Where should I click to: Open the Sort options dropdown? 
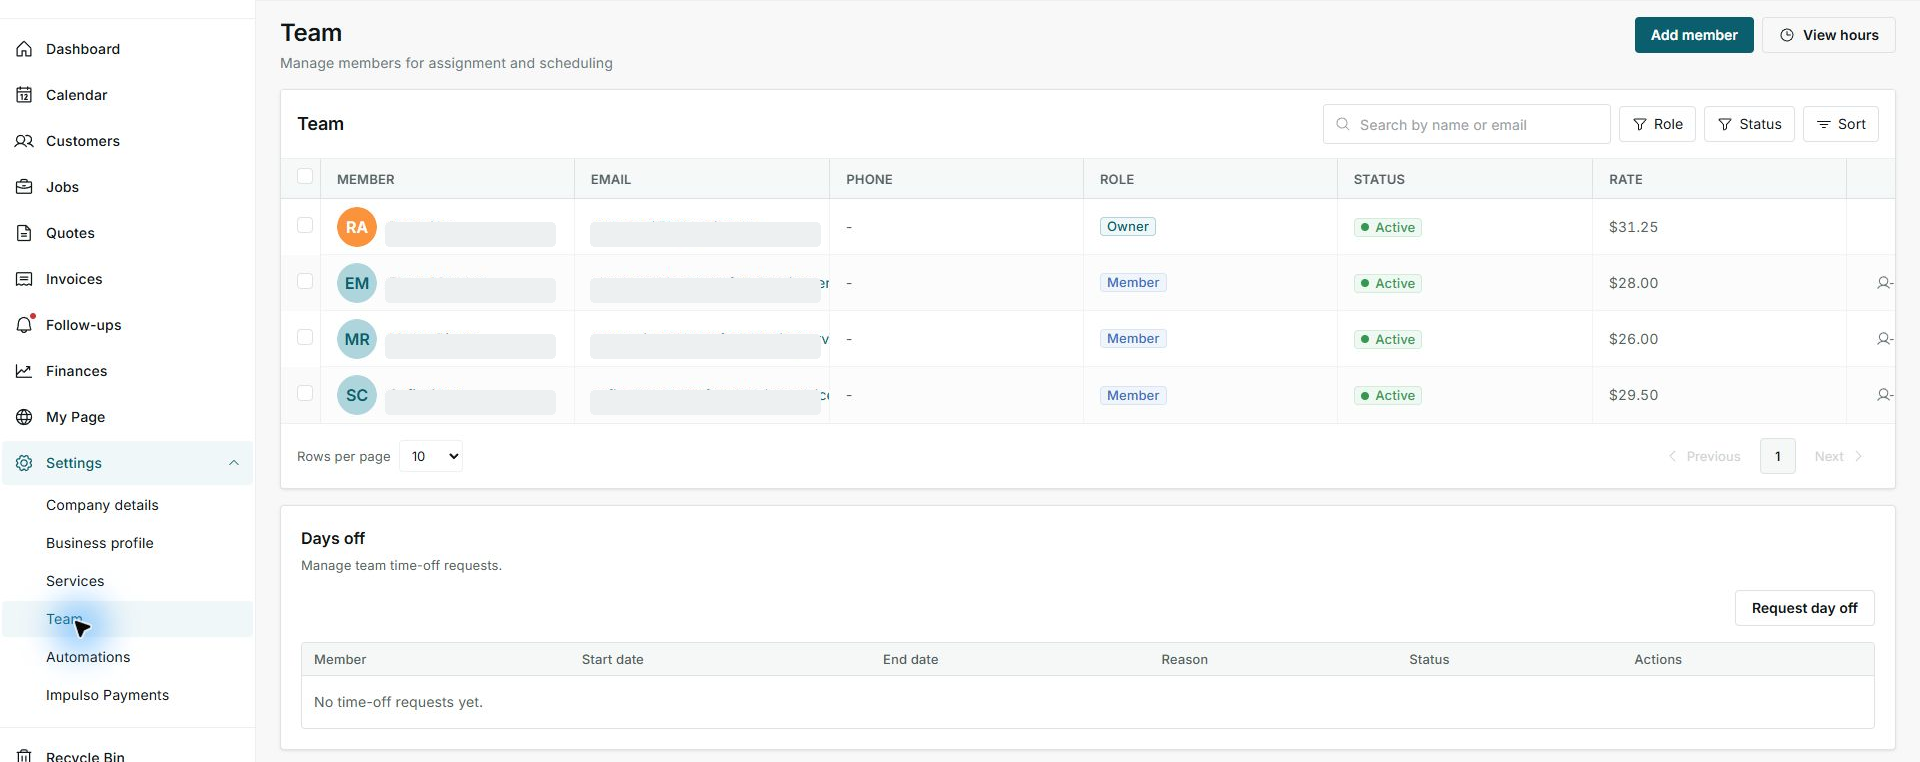click(x=1840, y=124)
